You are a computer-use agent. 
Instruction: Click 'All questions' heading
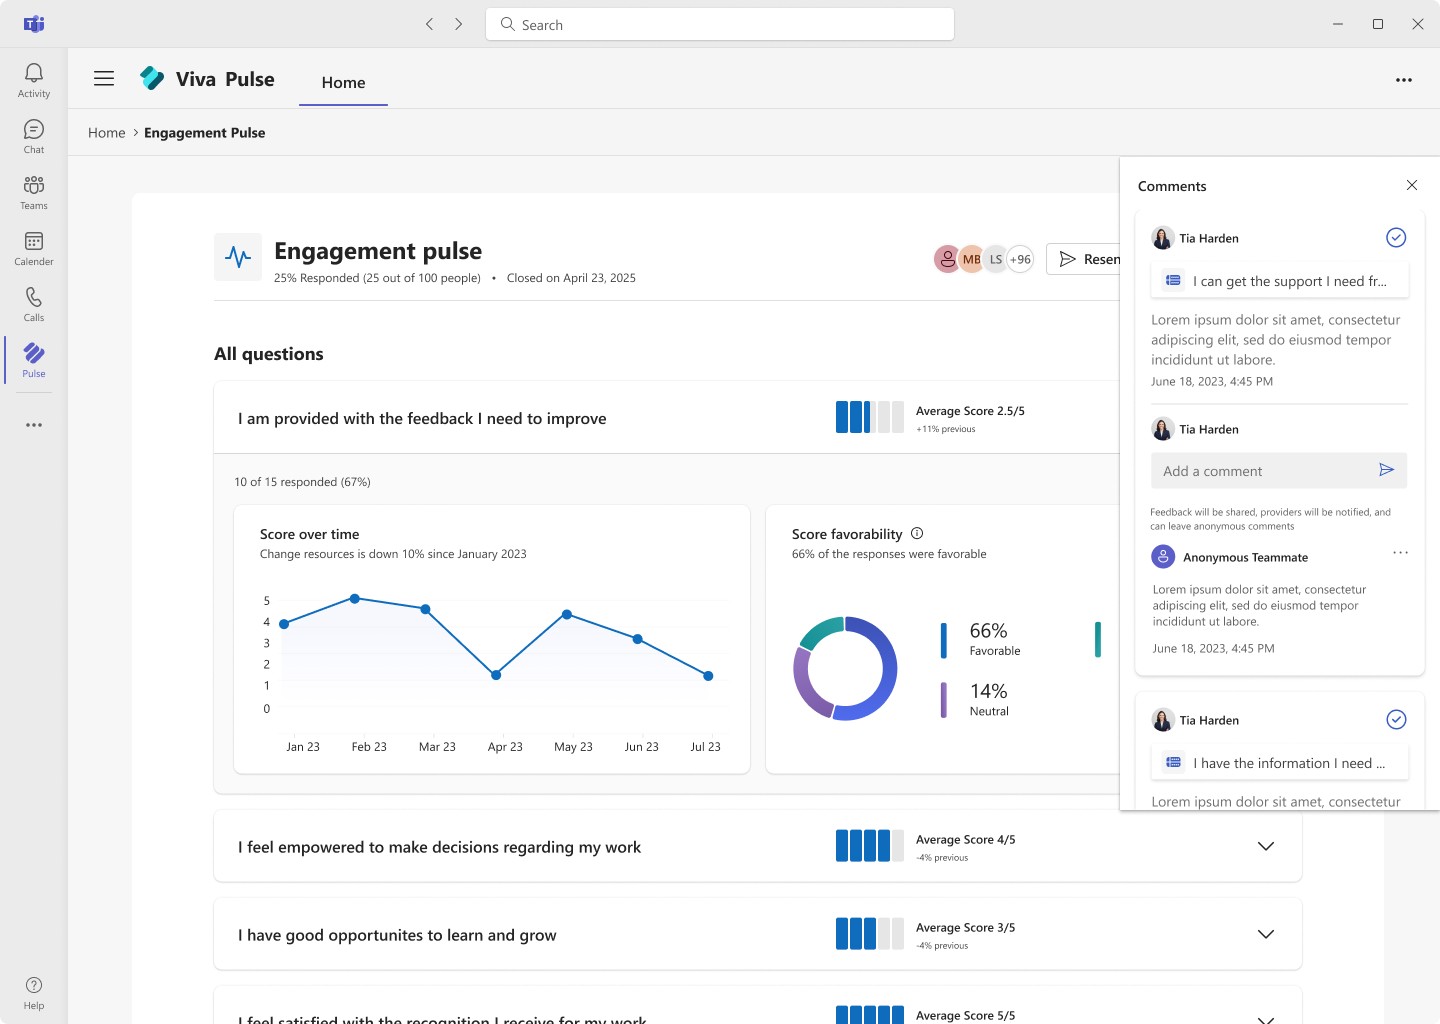click(269, 354)
